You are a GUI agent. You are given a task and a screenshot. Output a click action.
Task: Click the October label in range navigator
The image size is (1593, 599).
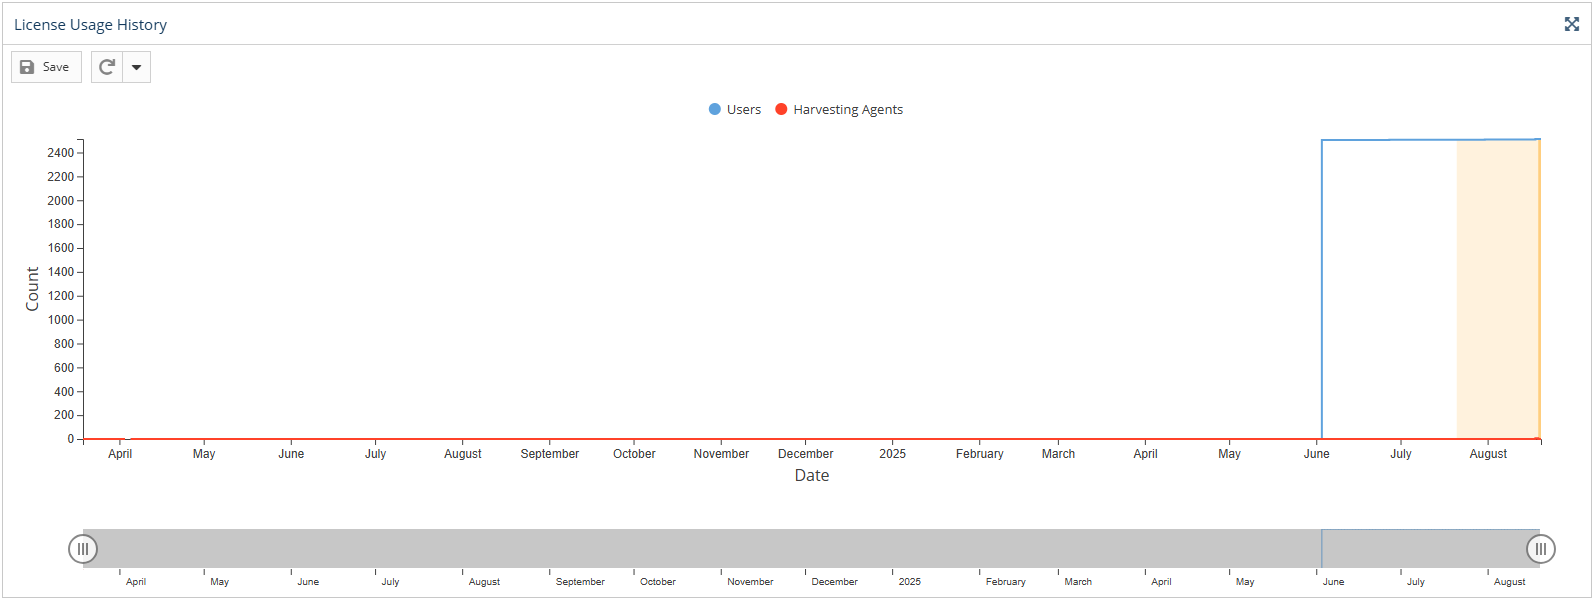click(x=658, y=582)
